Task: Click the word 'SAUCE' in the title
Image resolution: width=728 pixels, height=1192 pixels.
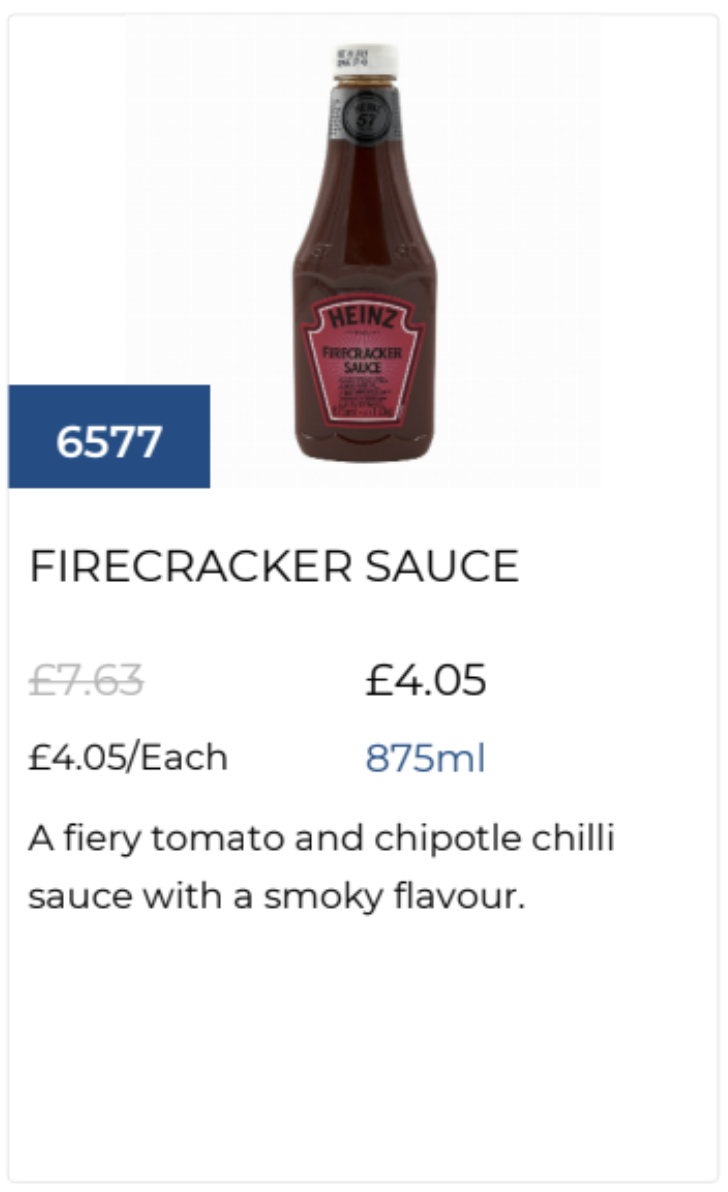Action: [442, 566]
